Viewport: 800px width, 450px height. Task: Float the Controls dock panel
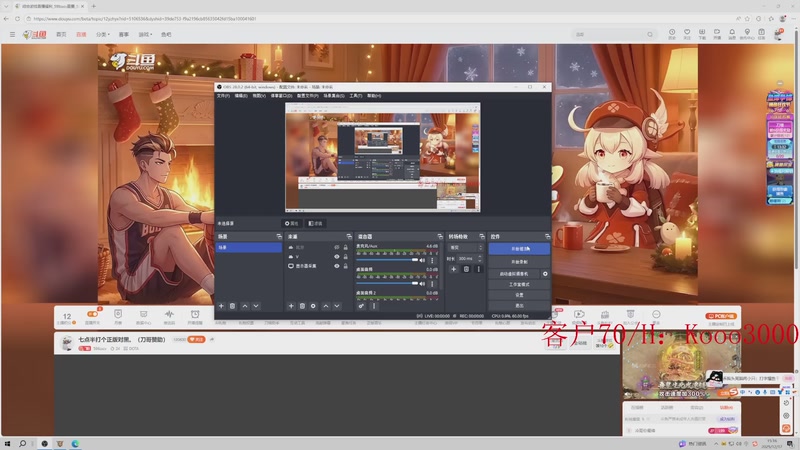pos(547,237)
